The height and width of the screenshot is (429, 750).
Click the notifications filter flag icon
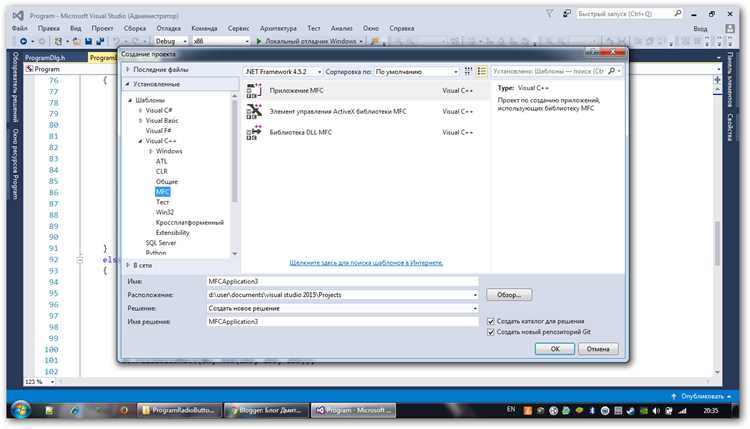tap(550, 14)
